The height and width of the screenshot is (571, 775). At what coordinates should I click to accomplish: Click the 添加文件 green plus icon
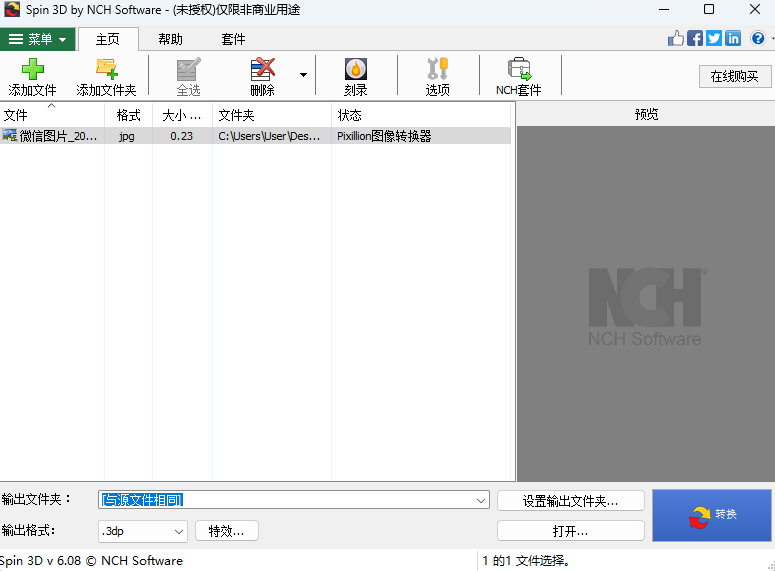click(33, 69)
